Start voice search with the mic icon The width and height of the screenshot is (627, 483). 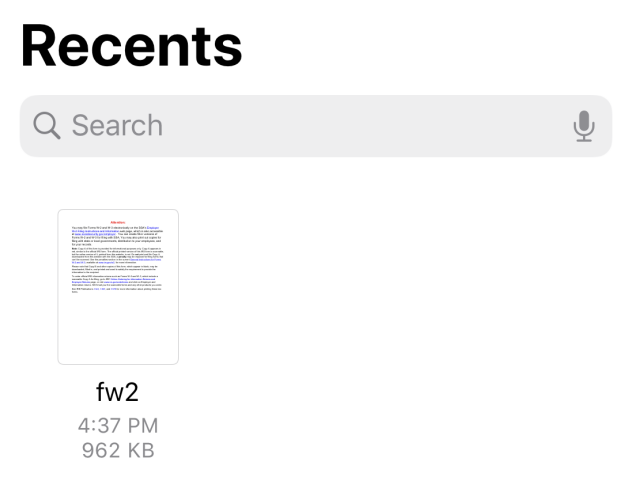tap(584, 126)
